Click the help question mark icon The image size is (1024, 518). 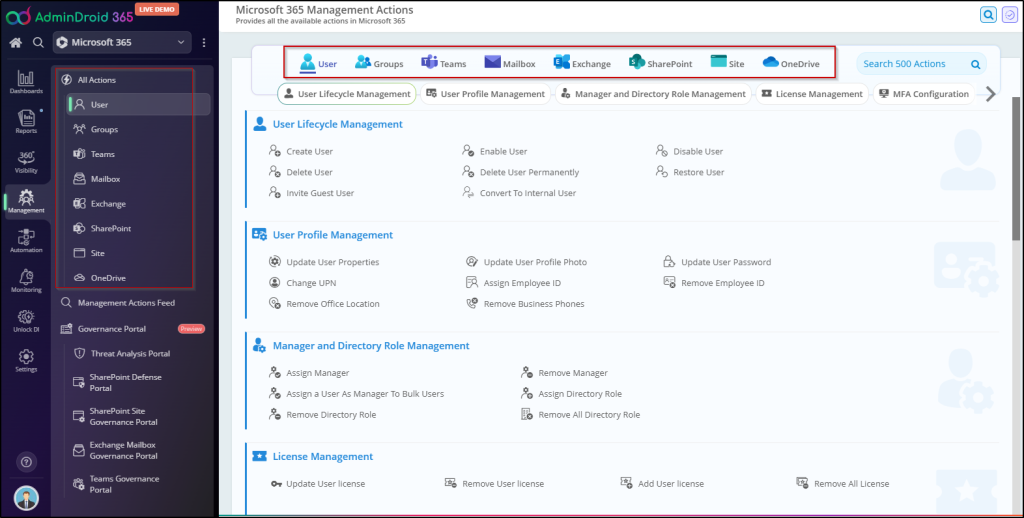click(26, 462)
